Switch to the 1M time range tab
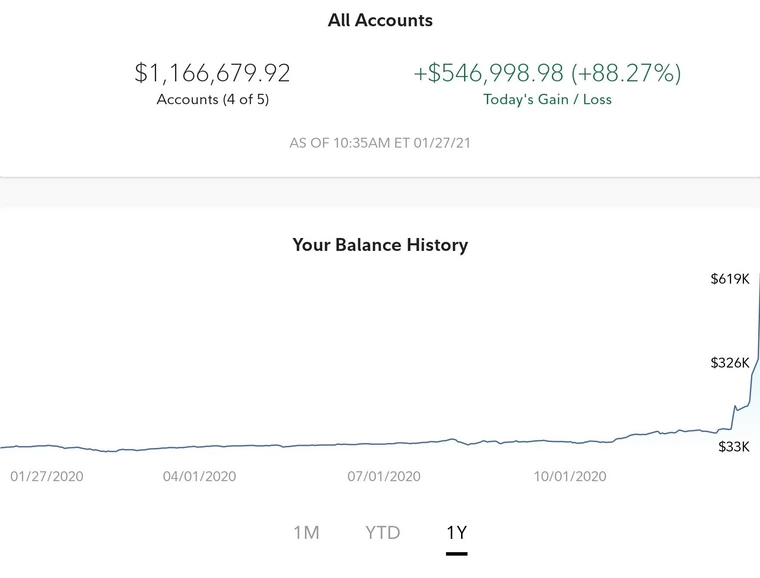Screen dimensions: 760x578 [306, 532]
